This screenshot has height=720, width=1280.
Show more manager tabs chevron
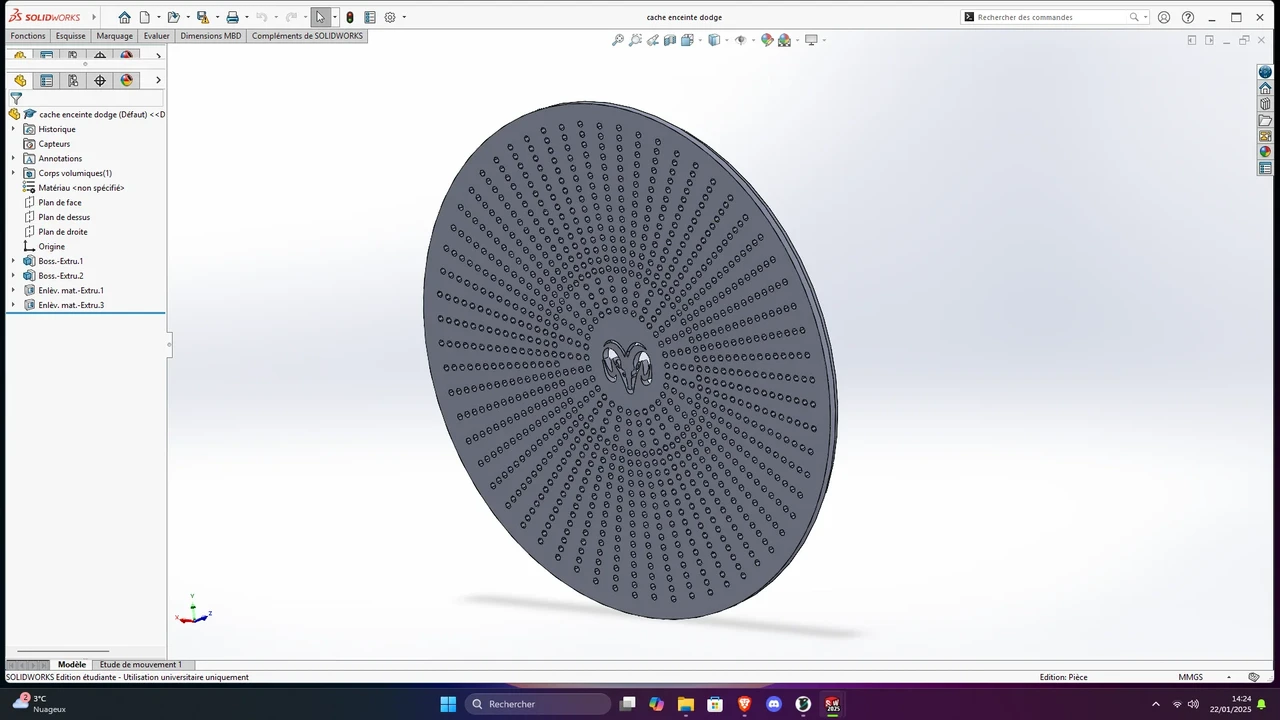click(158, 80)
